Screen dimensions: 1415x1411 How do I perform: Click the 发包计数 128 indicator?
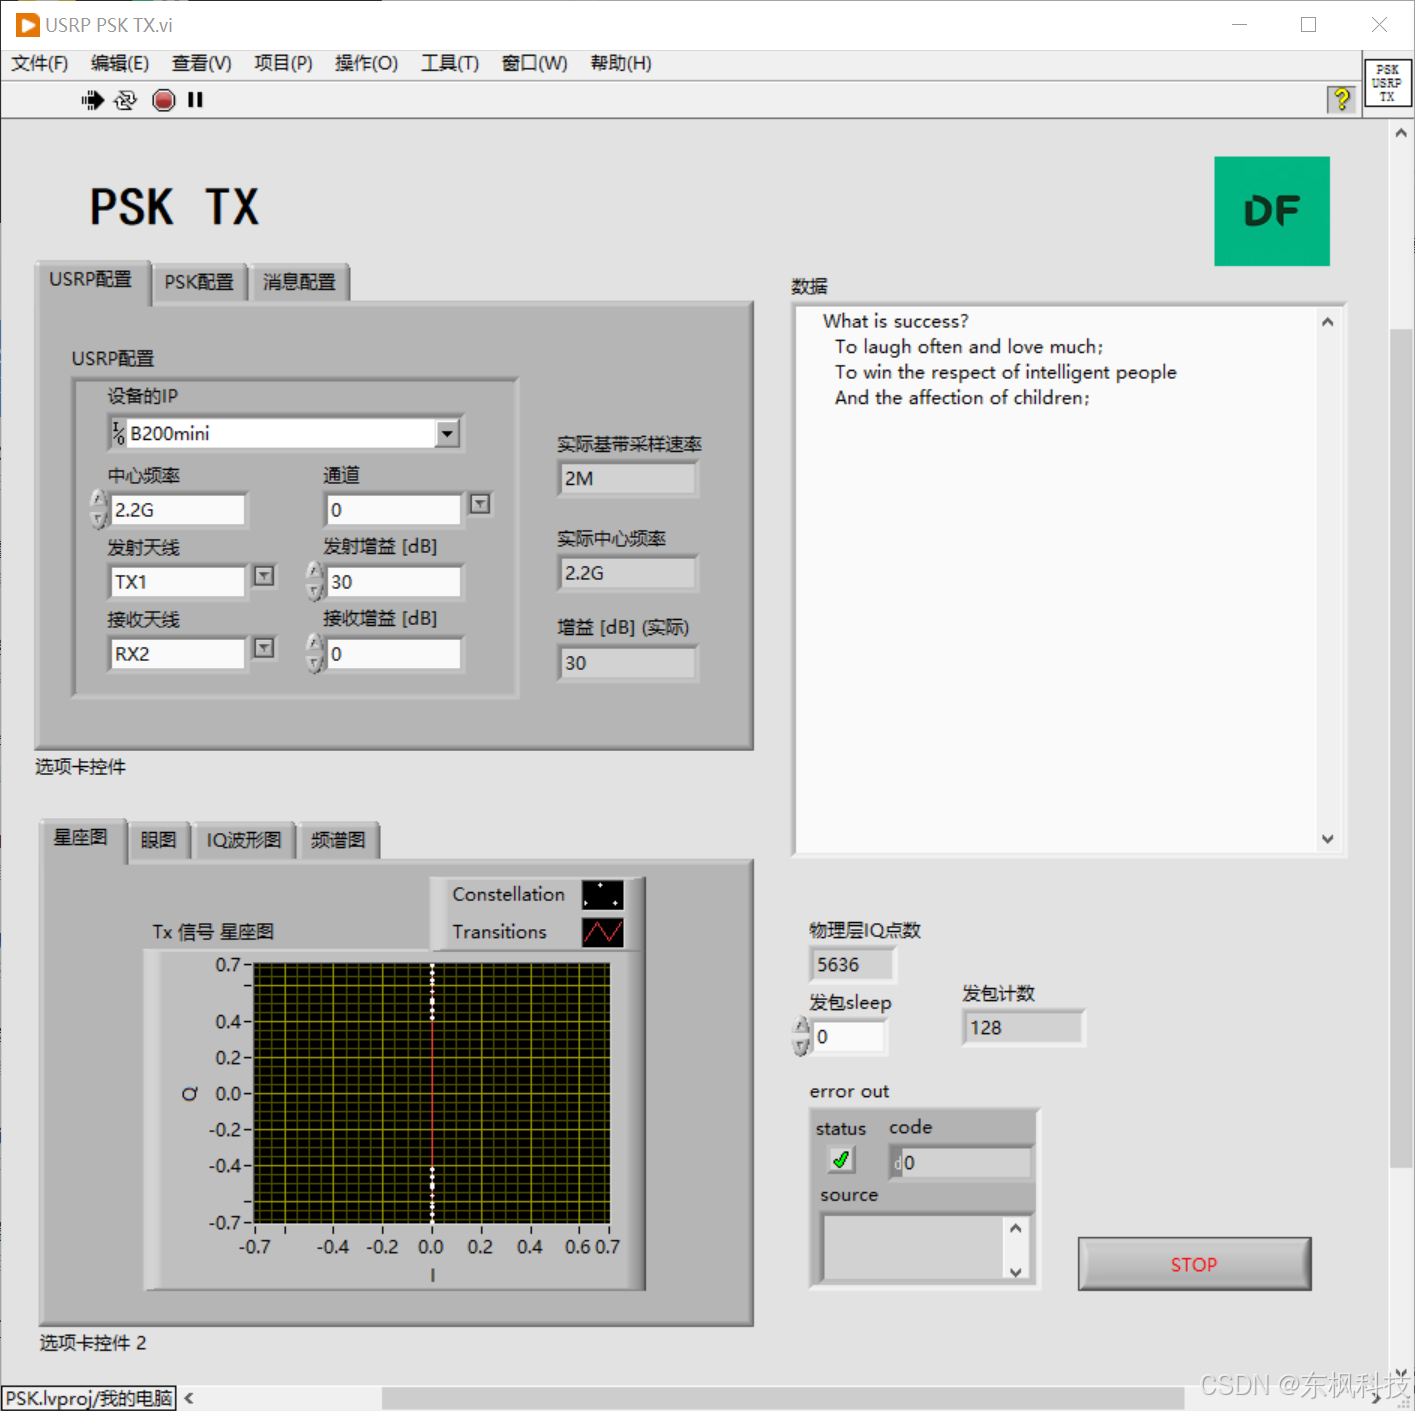click(x=1023, y=1028)
